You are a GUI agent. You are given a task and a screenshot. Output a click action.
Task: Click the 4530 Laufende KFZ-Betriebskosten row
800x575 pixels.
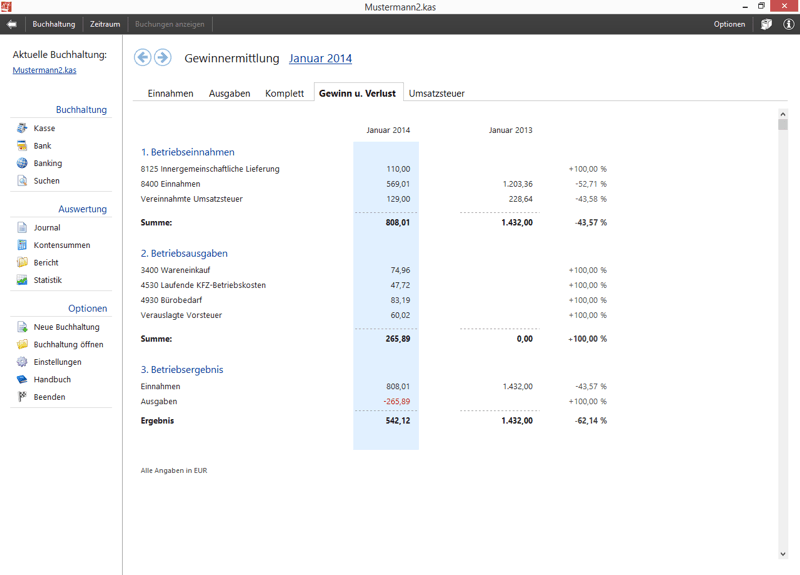pyautogui.click(x=374, y=285)
